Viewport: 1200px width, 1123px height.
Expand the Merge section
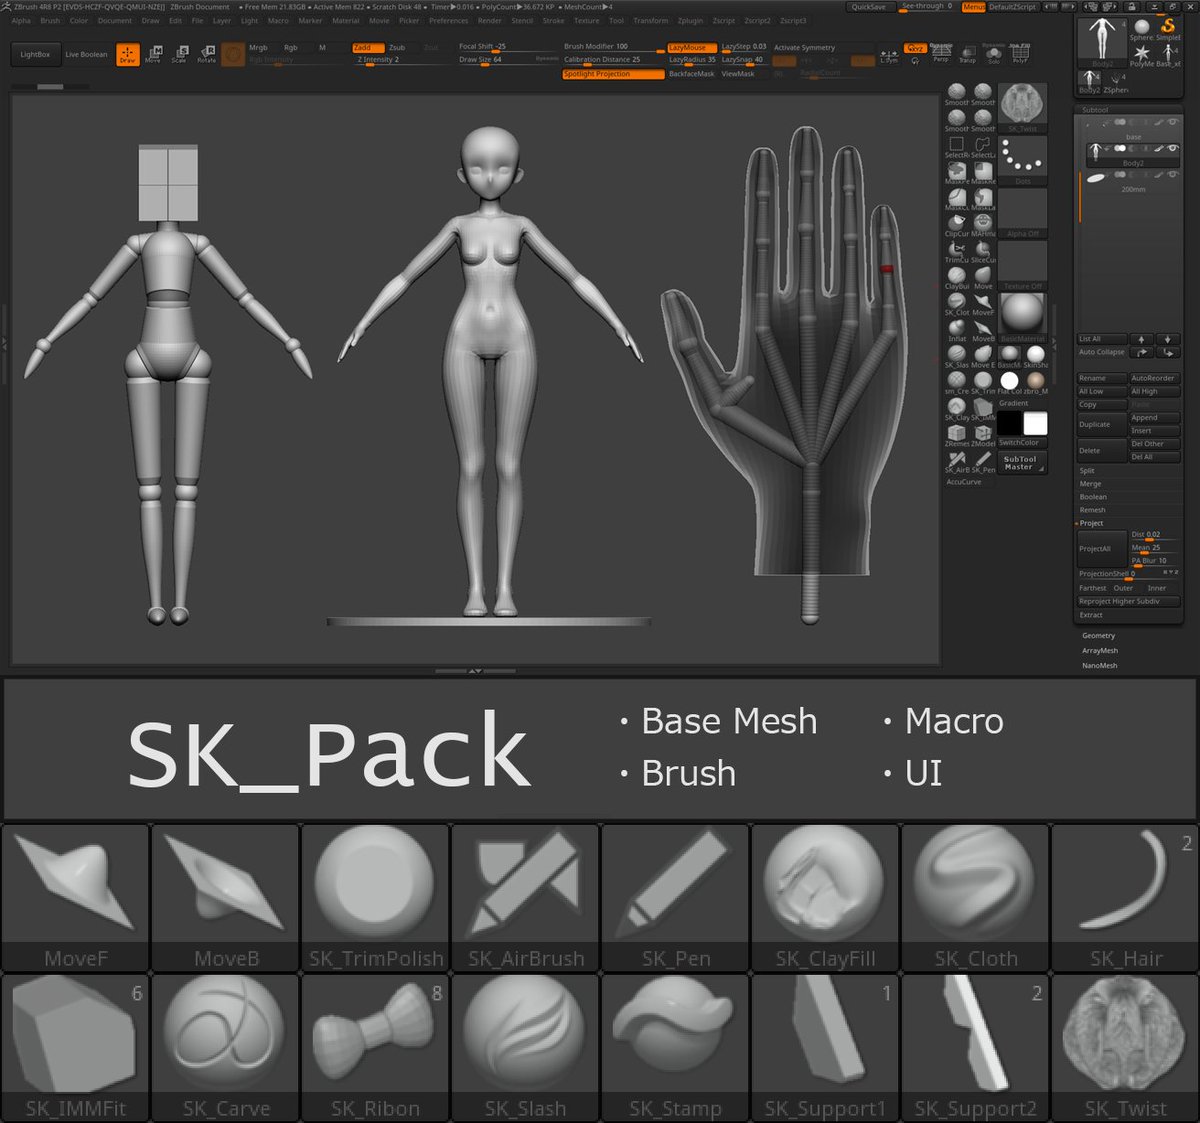[x=1090, y=484]
